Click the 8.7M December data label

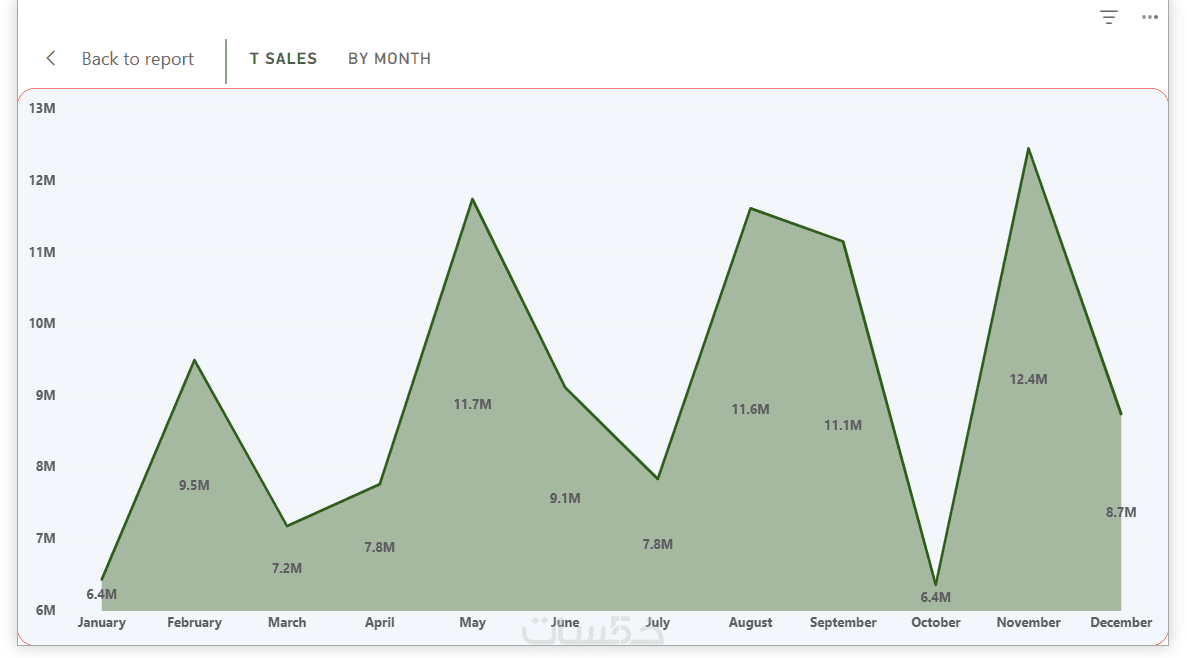tap(1121, 513)
